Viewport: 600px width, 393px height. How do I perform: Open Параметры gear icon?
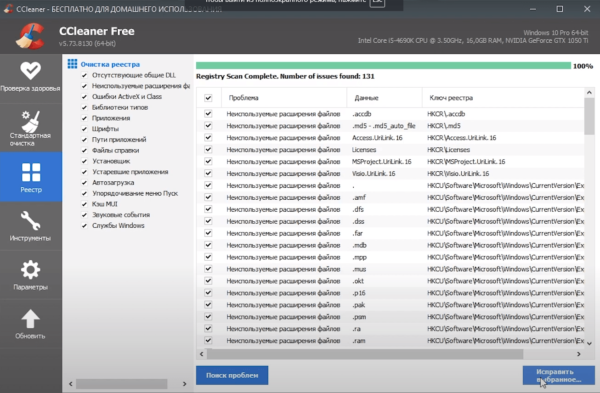coord(30,270)
